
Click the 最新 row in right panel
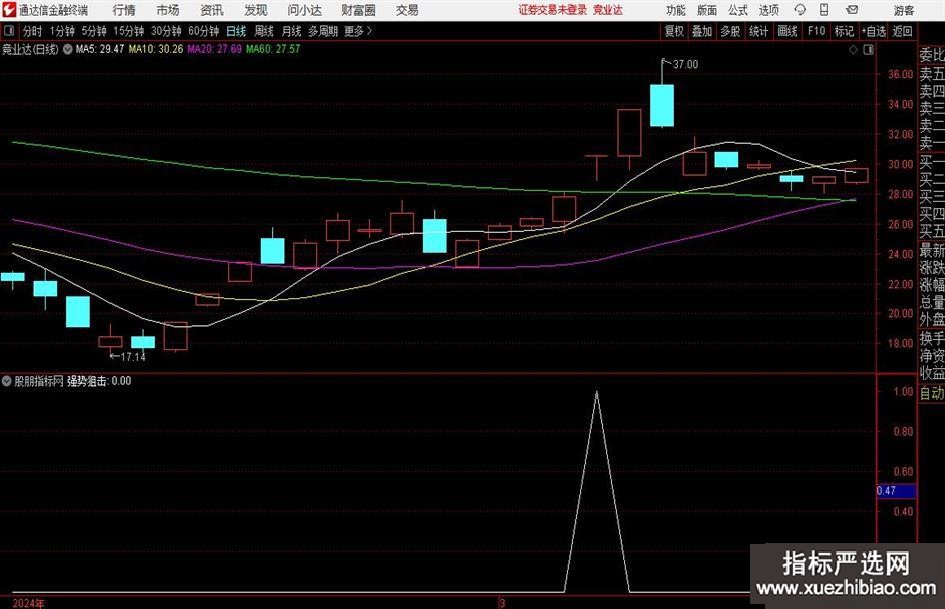[x=932, y=250]
